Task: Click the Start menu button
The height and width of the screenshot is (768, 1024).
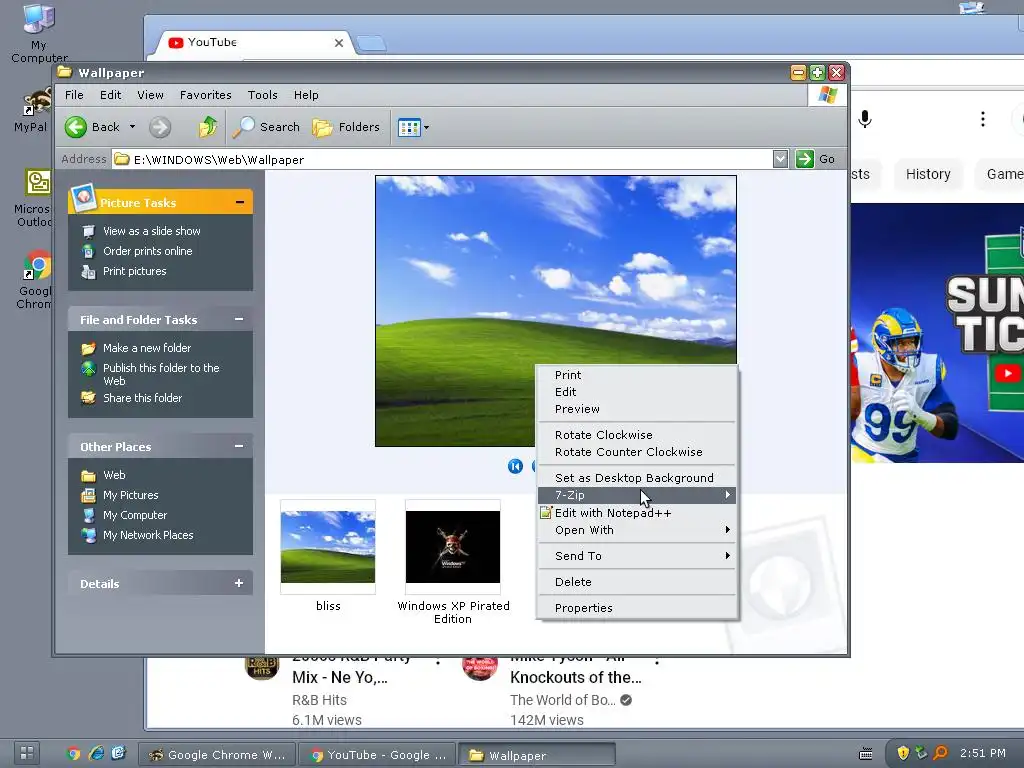Action: 26,752
